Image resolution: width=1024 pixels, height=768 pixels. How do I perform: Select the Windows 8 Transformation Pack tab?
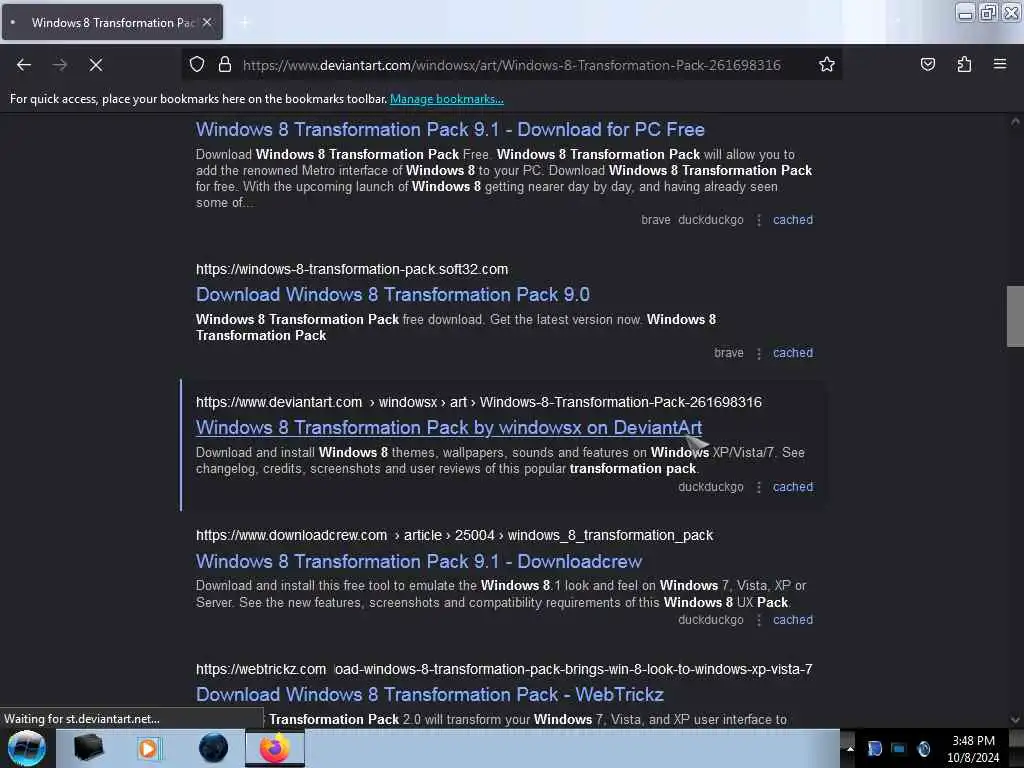pyautogui.click(x=112, y=22)
